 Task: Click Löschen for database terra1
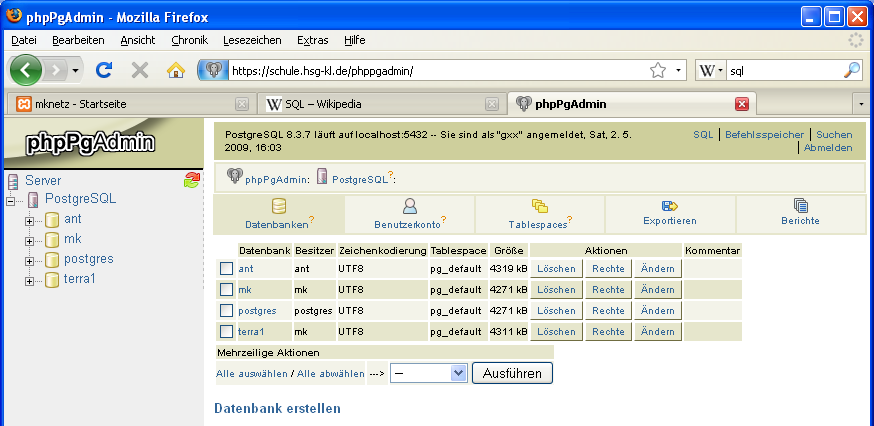pyautogui.click(x=556, y=331)
